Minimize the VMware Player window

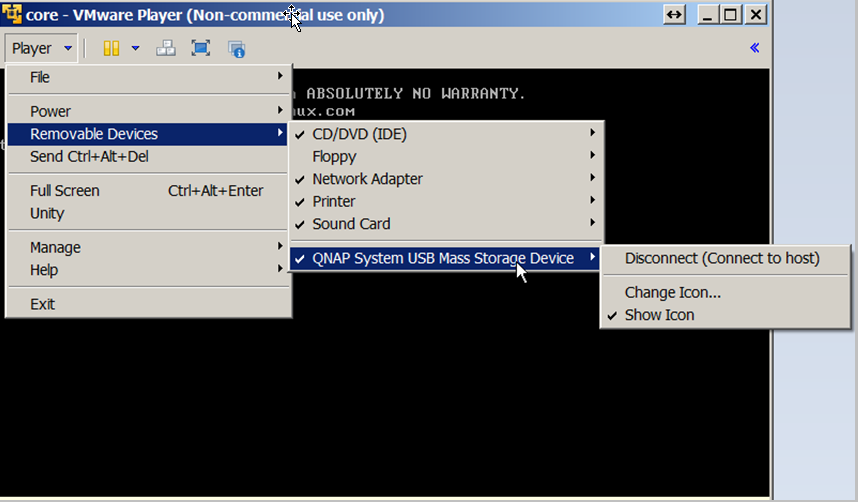tap(708, 15)
